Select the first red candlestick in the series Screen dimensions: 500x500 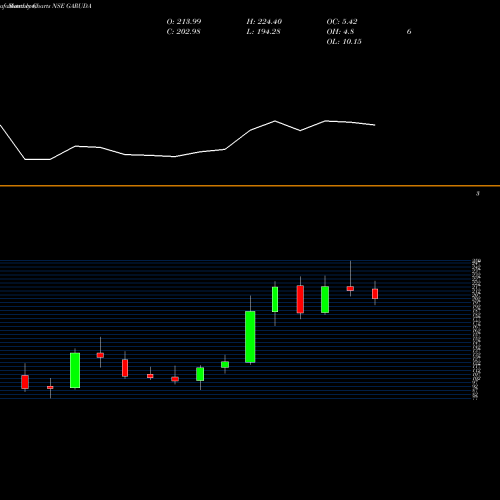click(x=25, y=382)
